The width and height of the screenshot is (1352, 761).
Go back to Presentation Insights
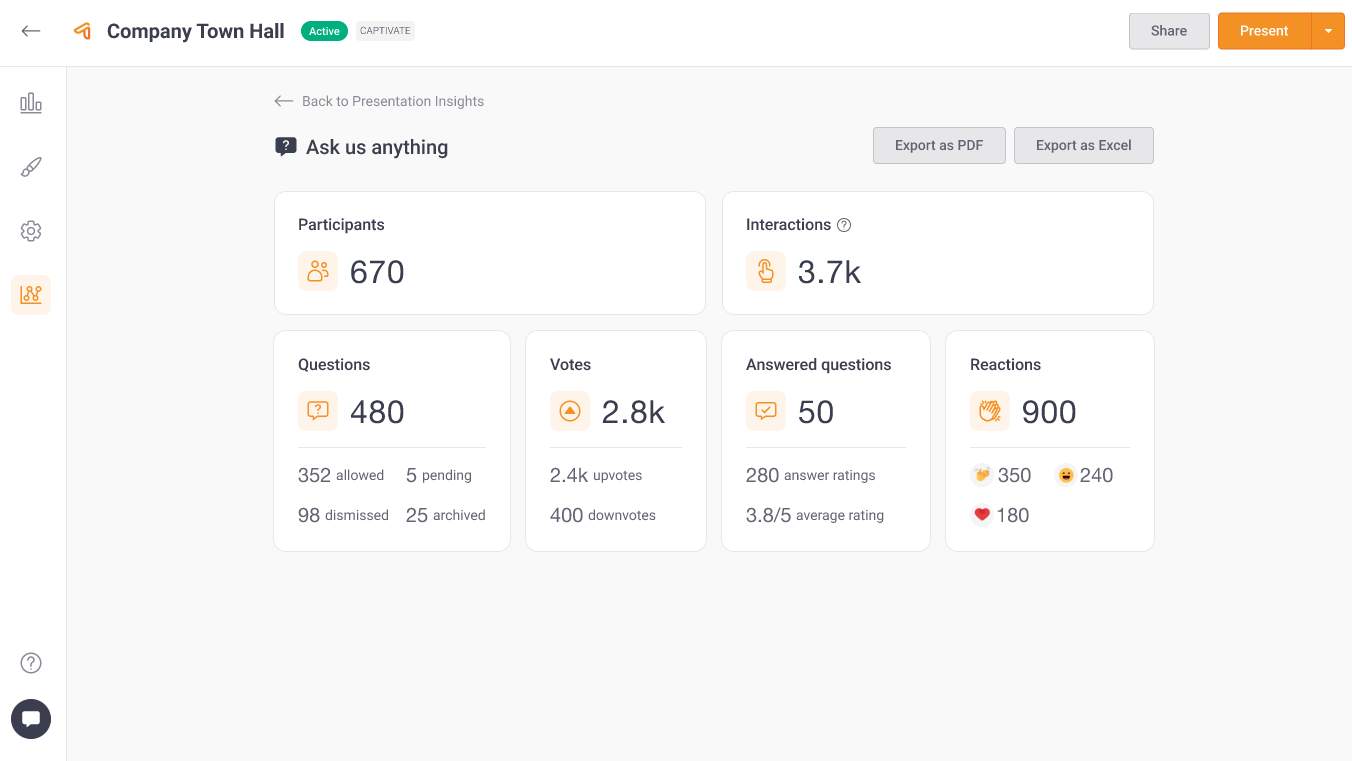click(380, 101)
